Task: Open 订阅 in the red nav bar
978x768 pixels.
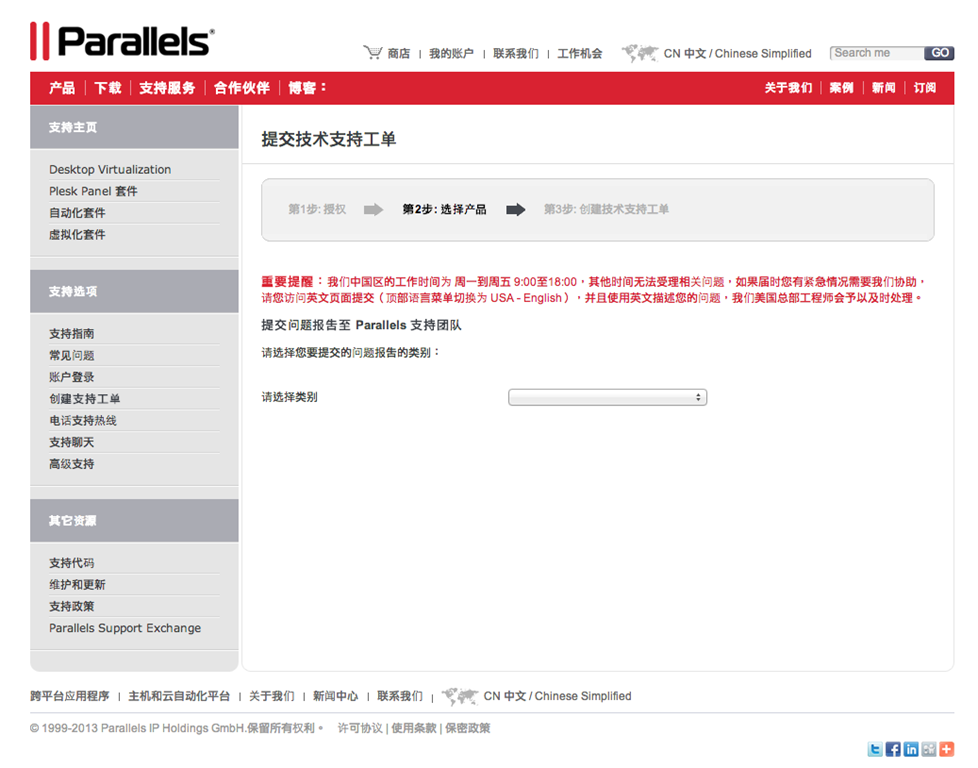Action: click(925, 88)
